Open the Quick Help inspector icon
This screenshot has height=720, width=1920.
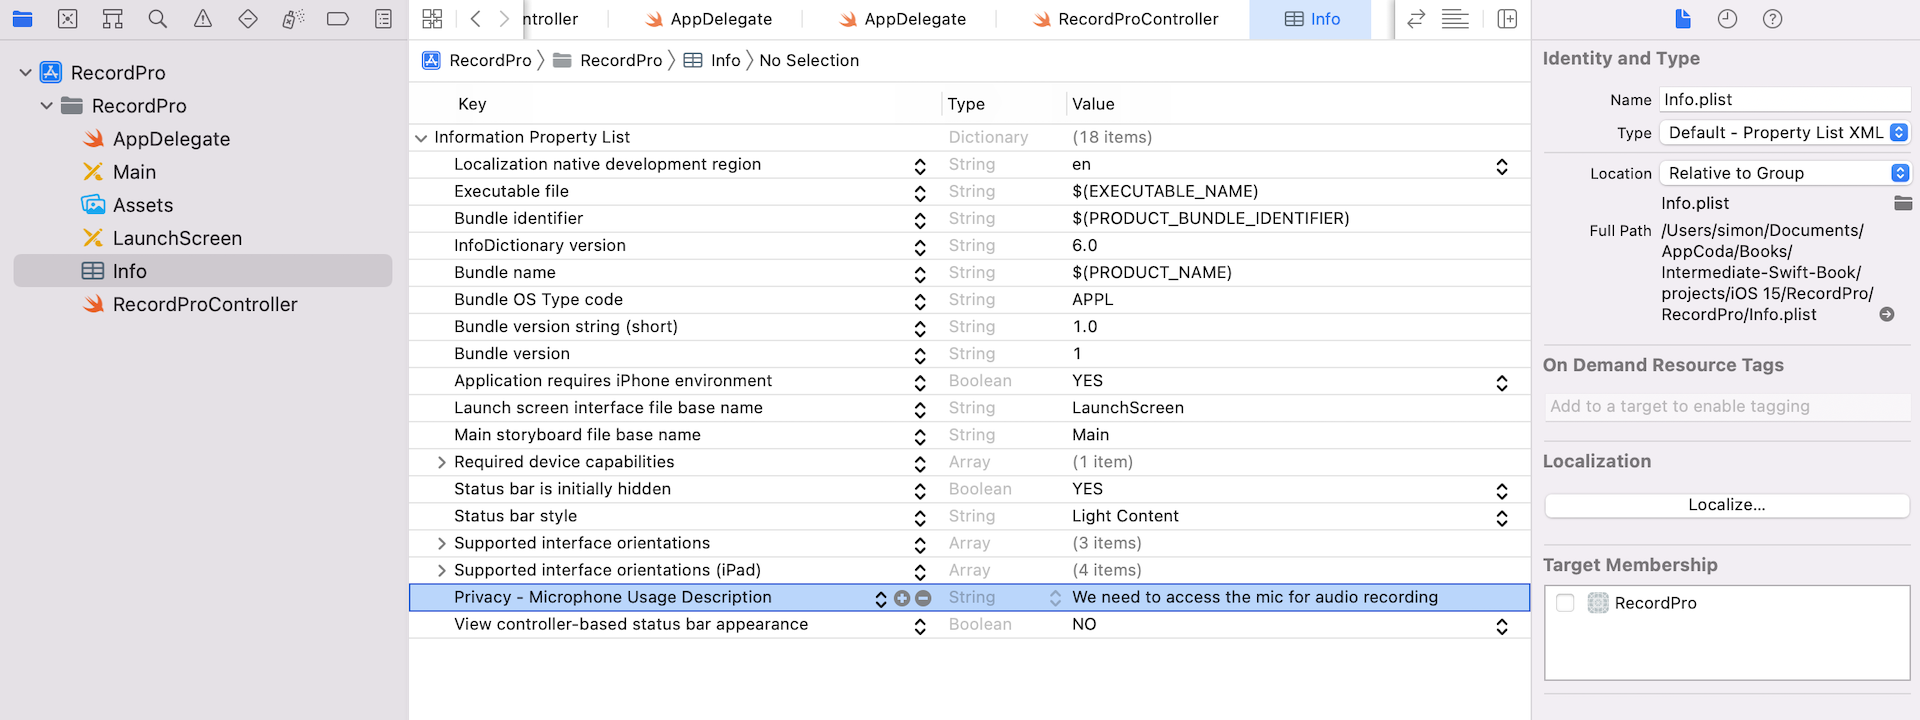click(1772, 19)
